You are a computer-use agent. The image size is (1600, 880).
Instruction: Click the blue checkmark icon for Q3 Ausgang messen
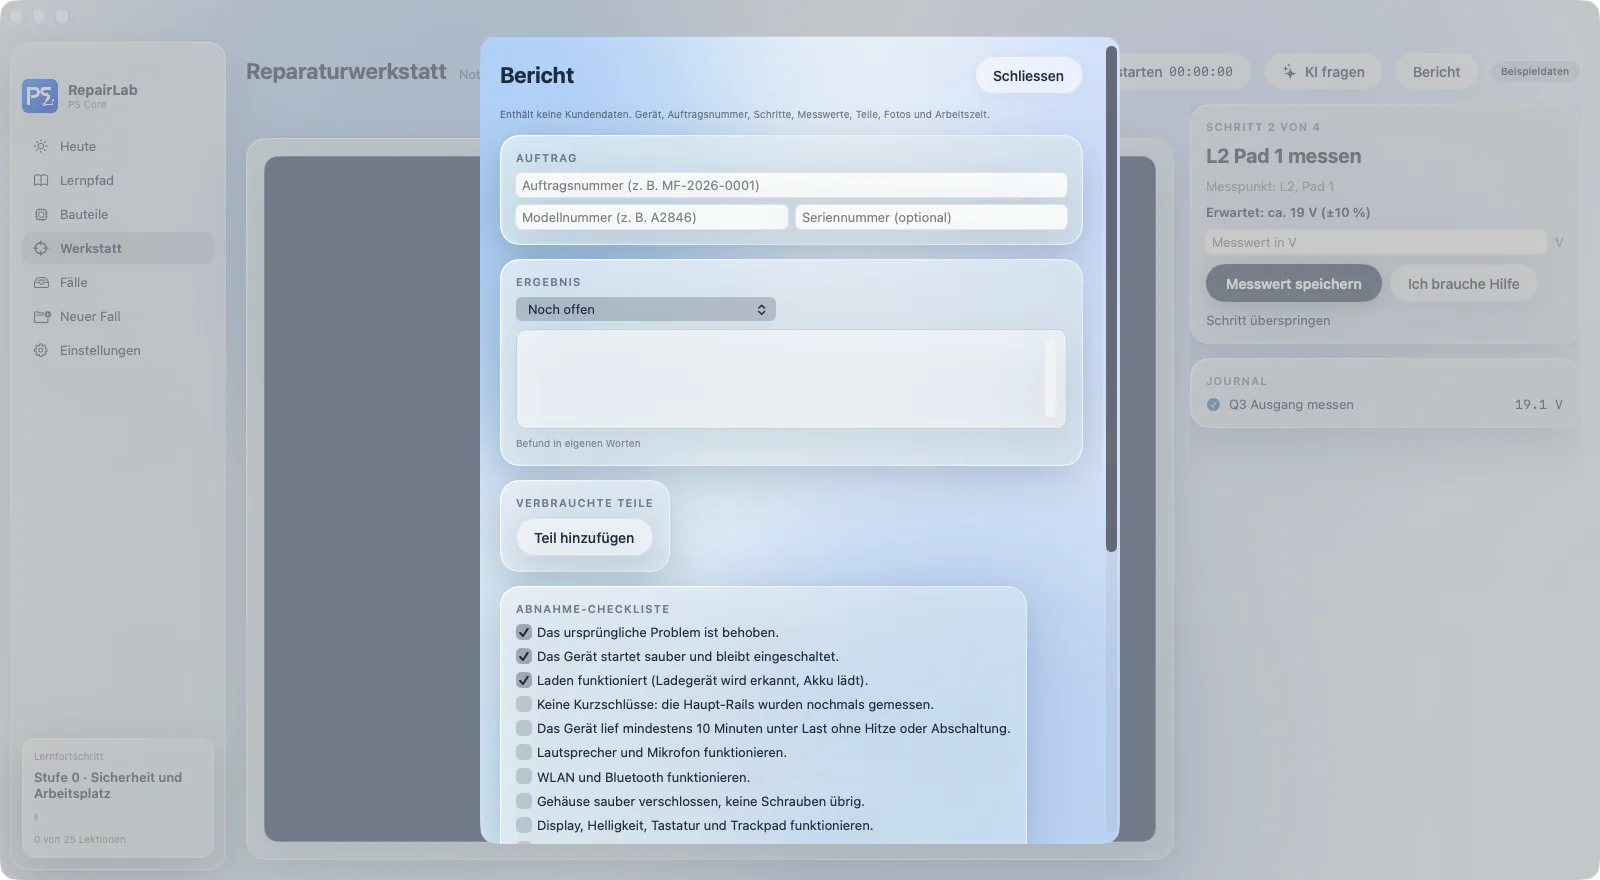1213,405
